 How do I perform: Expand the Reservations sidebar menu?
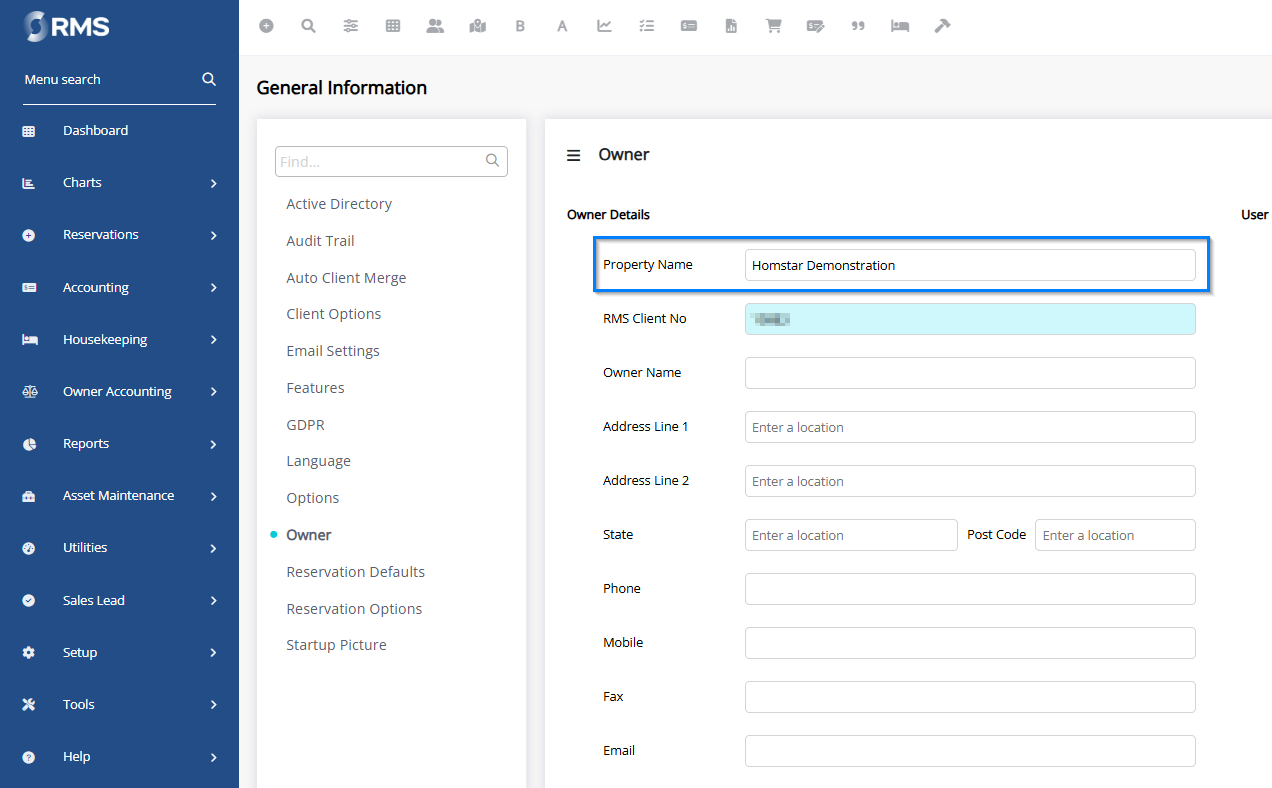120,235
